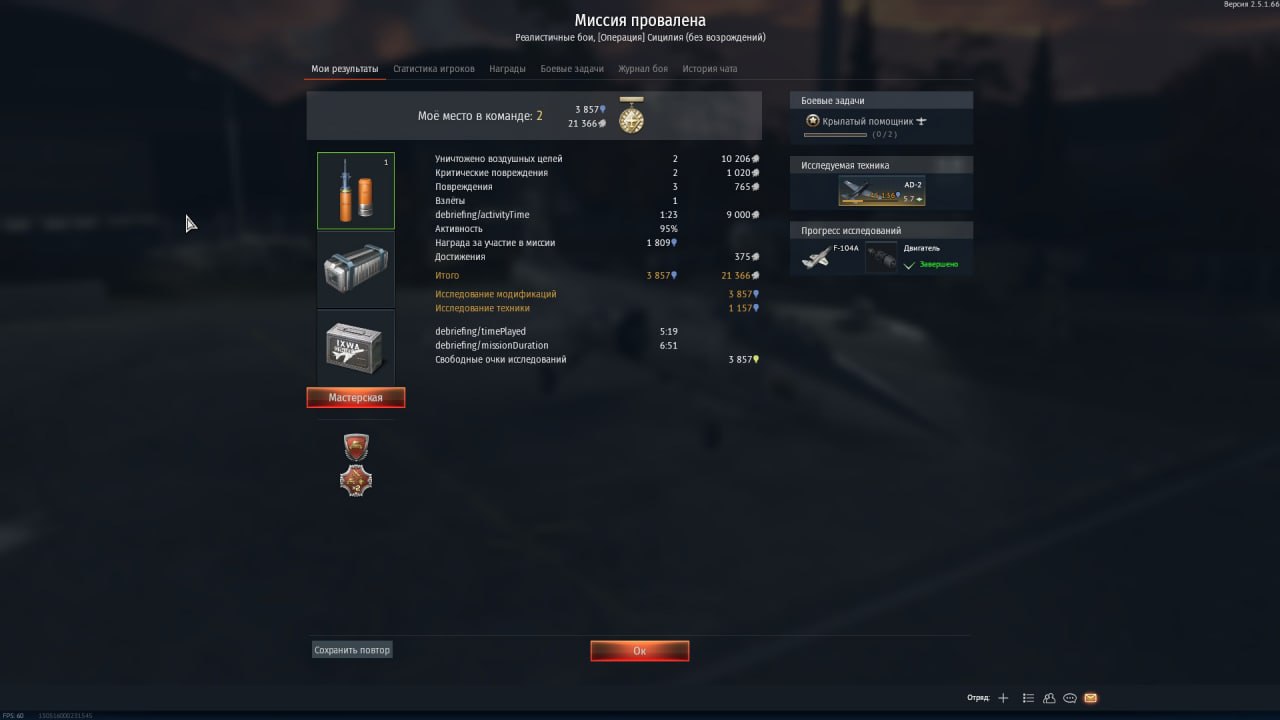Open the История чата tab

[710, 69]
